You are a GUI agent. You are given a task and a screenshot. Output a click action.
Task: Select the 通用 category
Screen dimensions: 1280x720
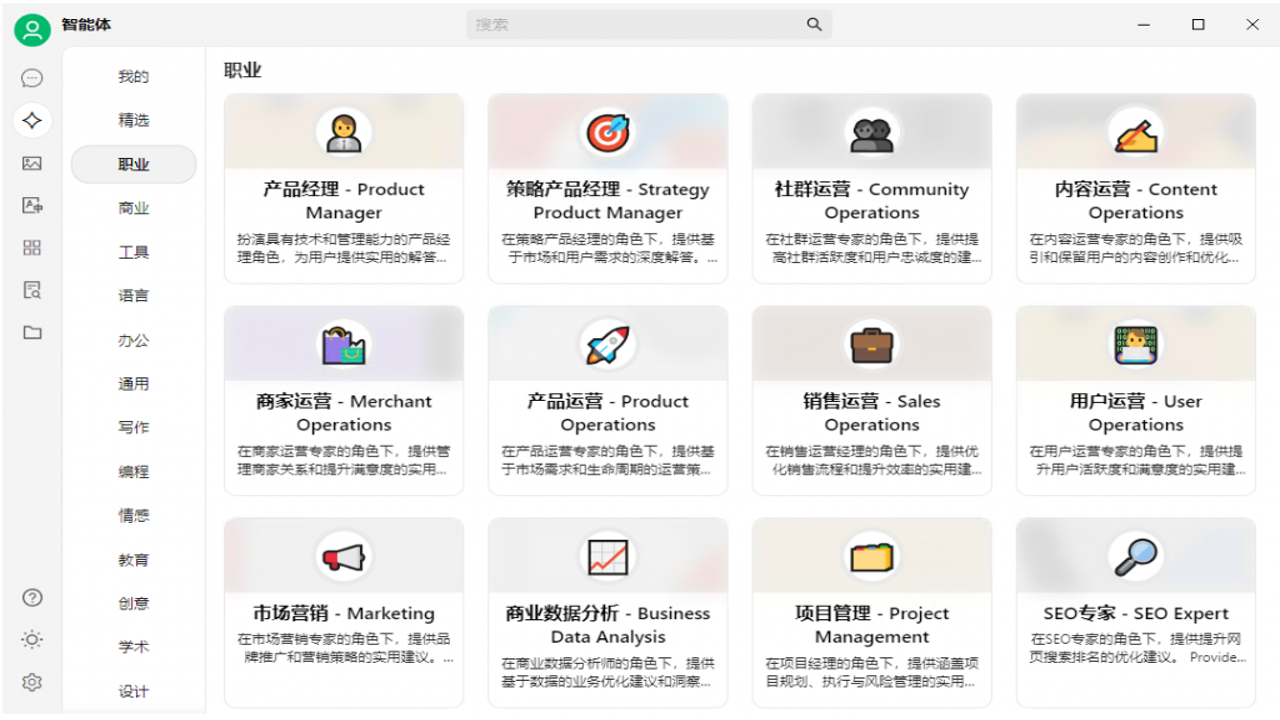(134, 384)
